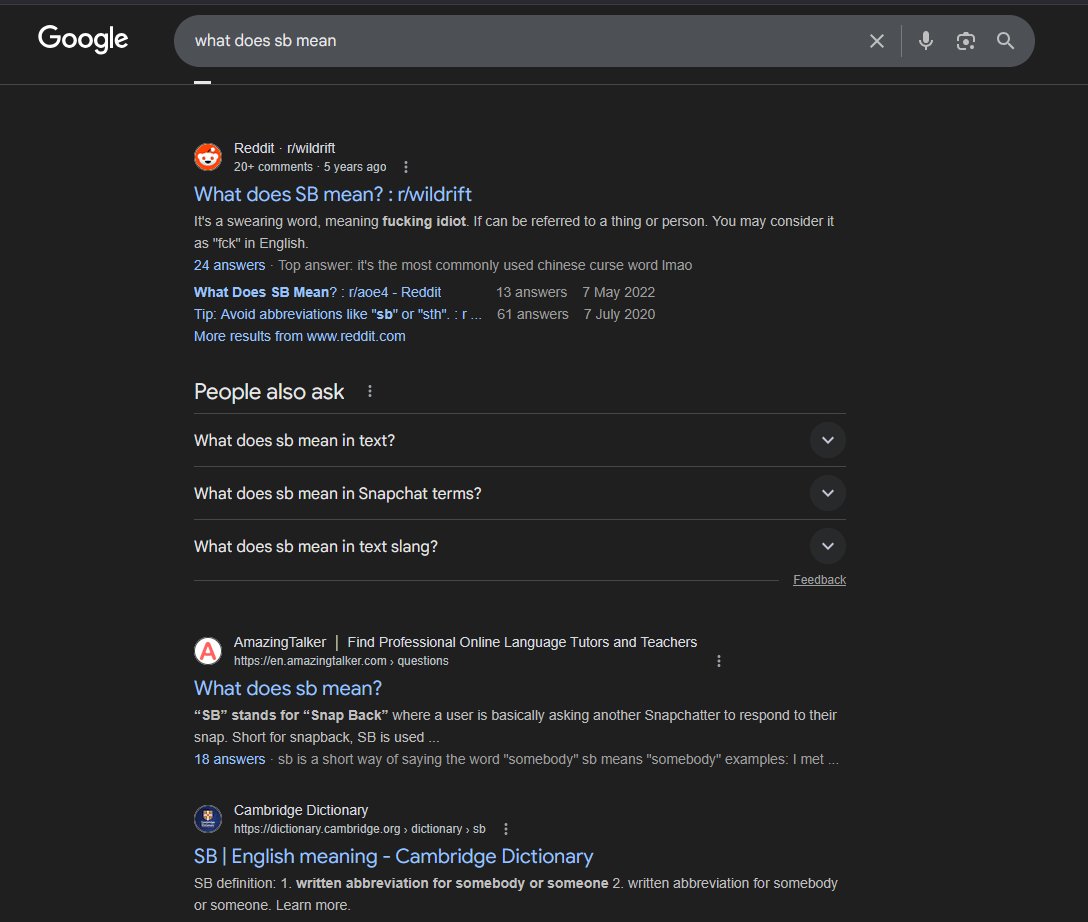Clear the search box with the X icon
The image size is (1088, 922).
[x=877, y=41]
